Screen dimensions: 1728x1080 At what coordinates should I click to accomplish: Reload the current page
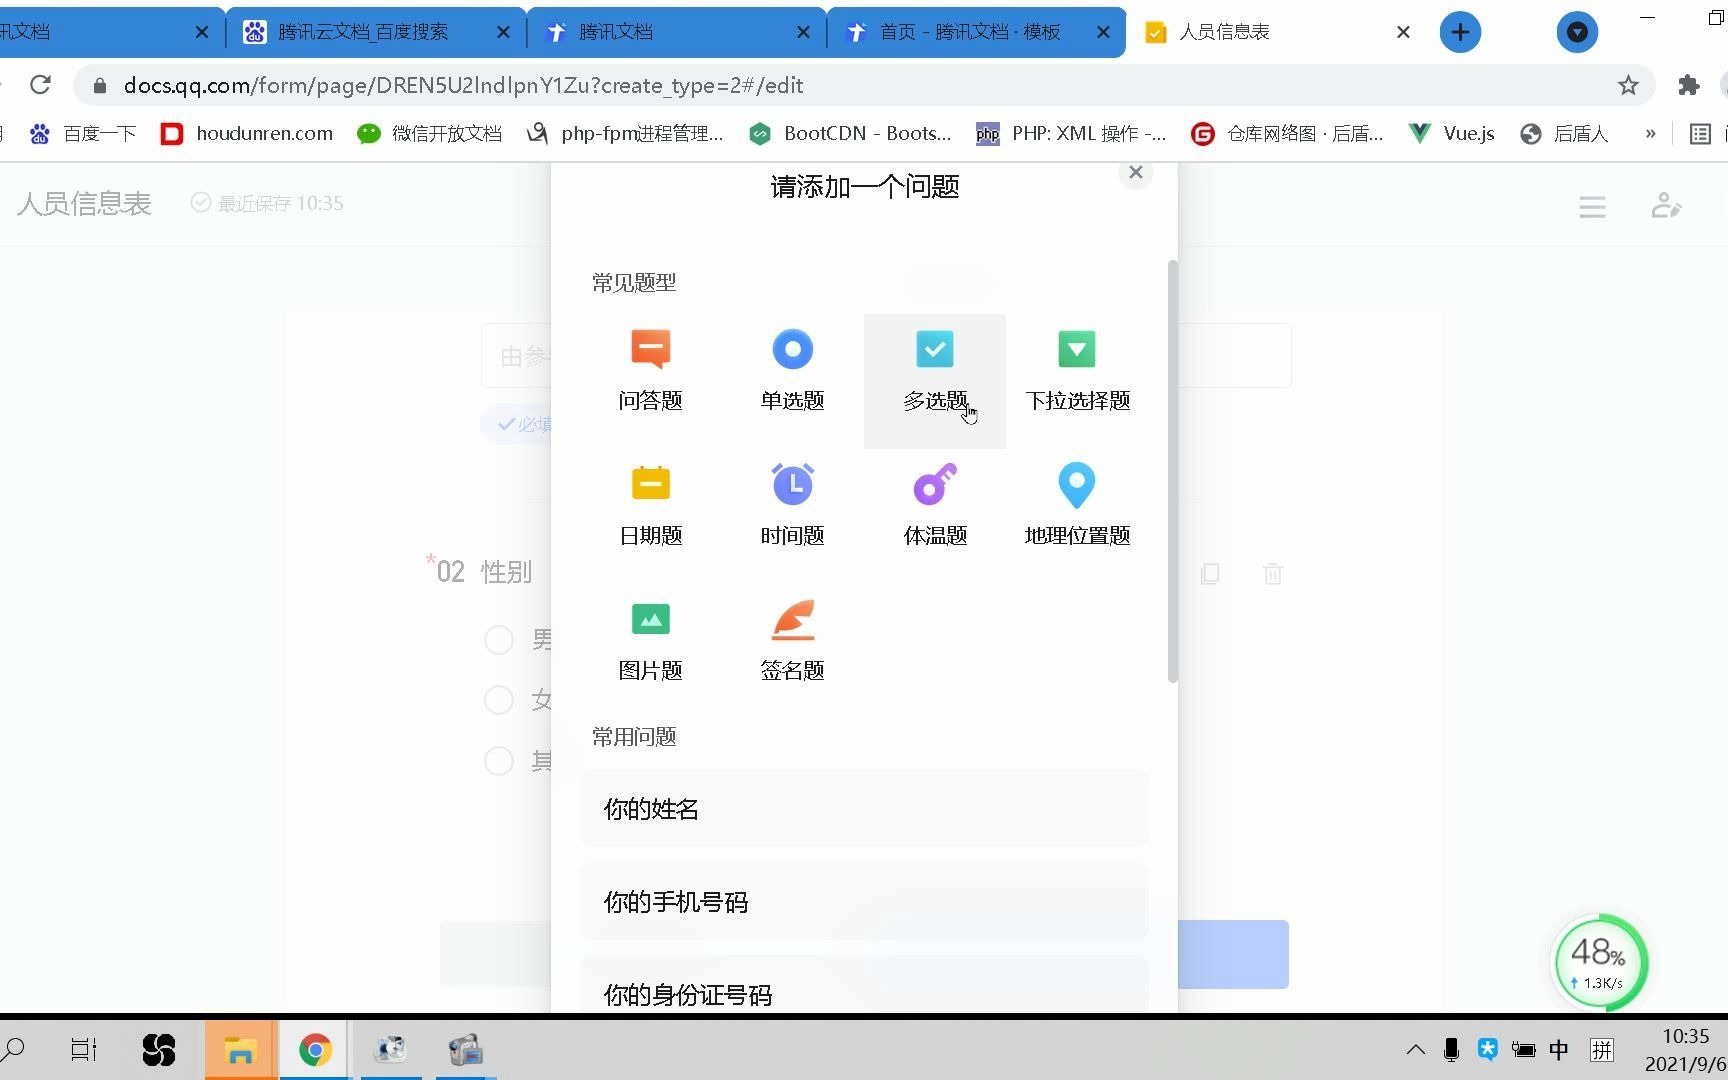click(x=41, y=85)
